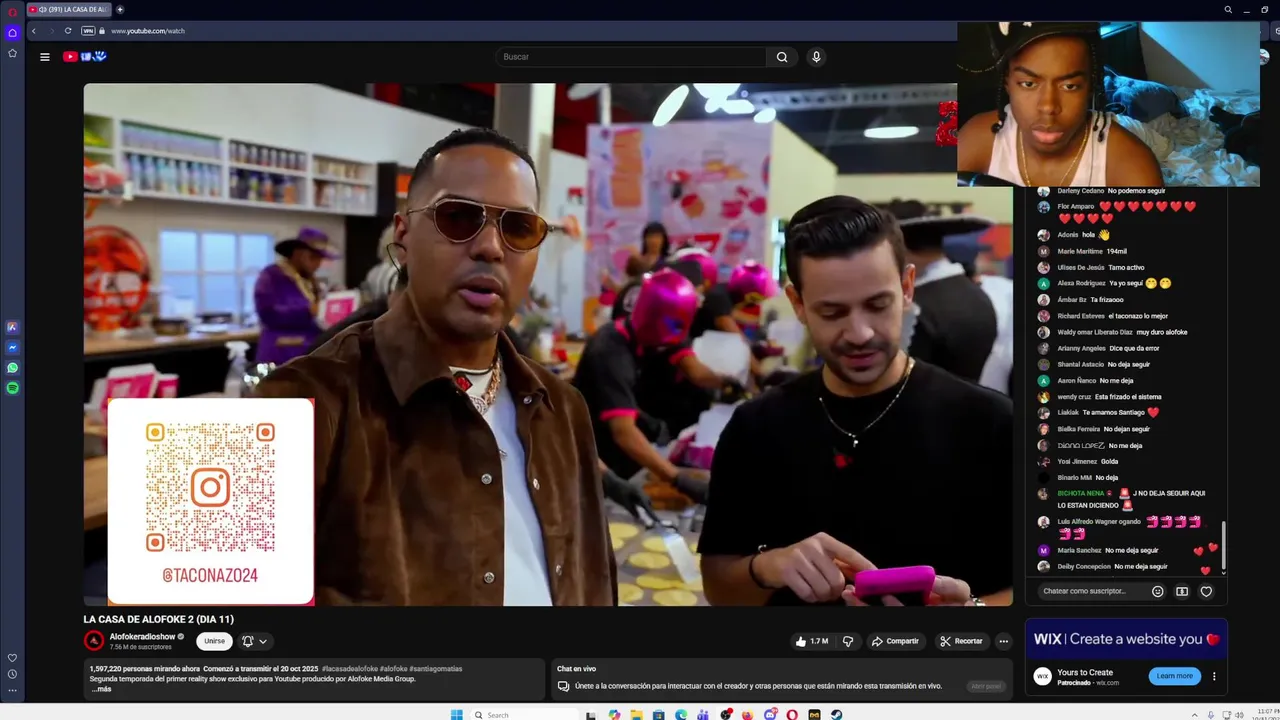Open the Alofokeradioshow channel avatar

pos(94,641)
